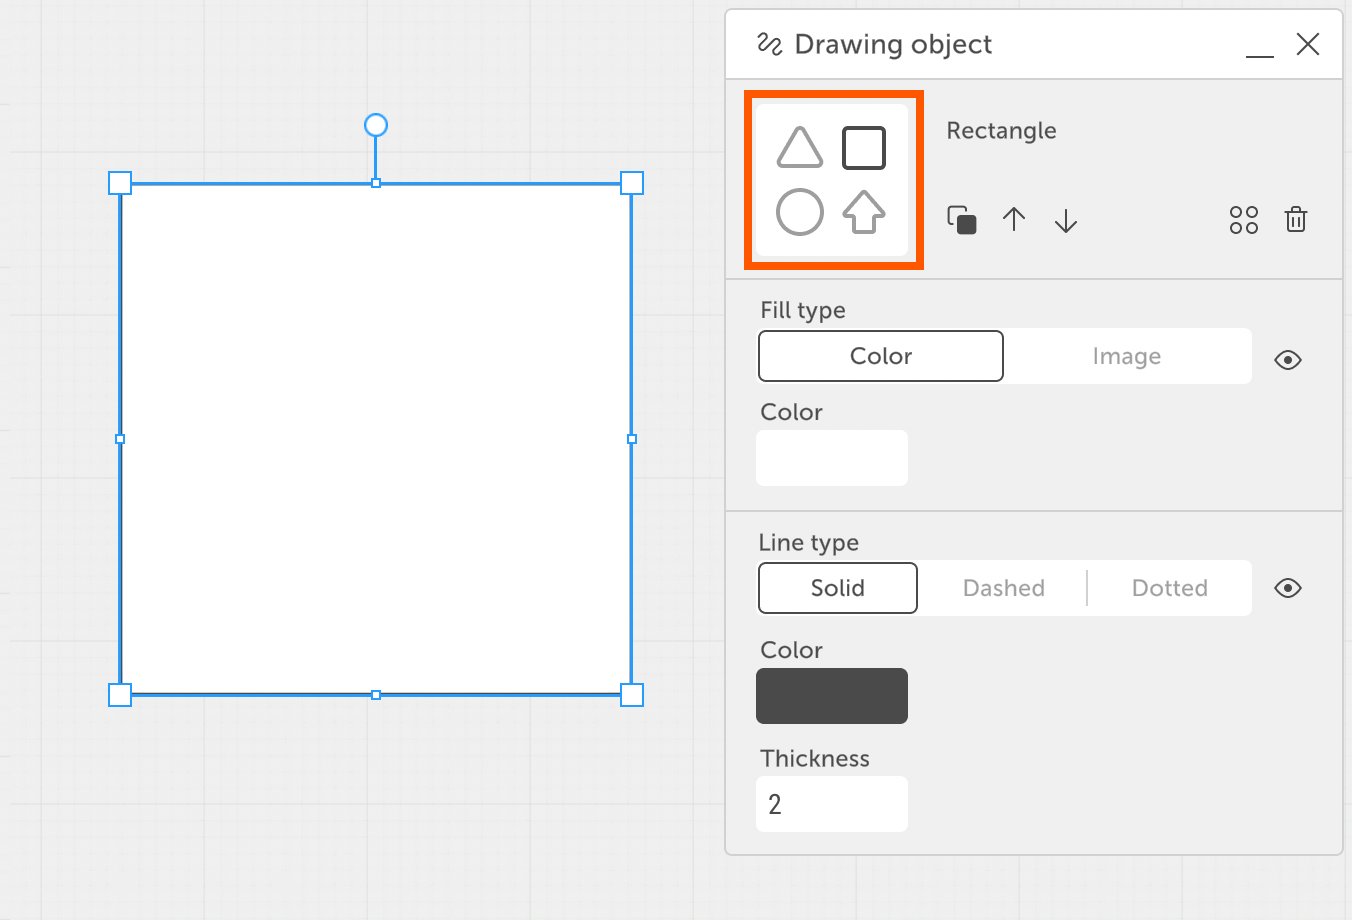1352x920 pixels.
Task: Choose the arrow shape icon
Action: tap(864, 212)
